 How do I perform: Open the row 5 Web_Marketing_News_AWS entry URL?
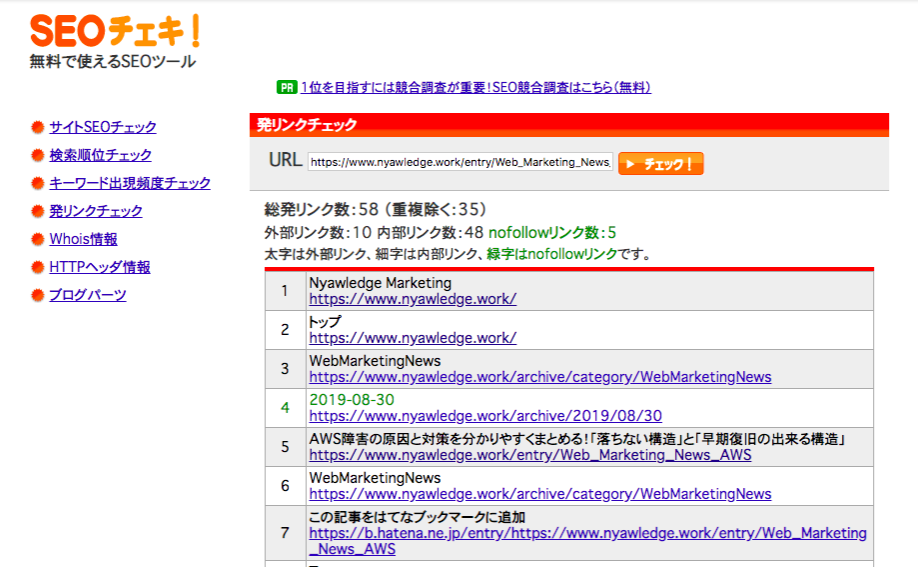pos(530,455)
